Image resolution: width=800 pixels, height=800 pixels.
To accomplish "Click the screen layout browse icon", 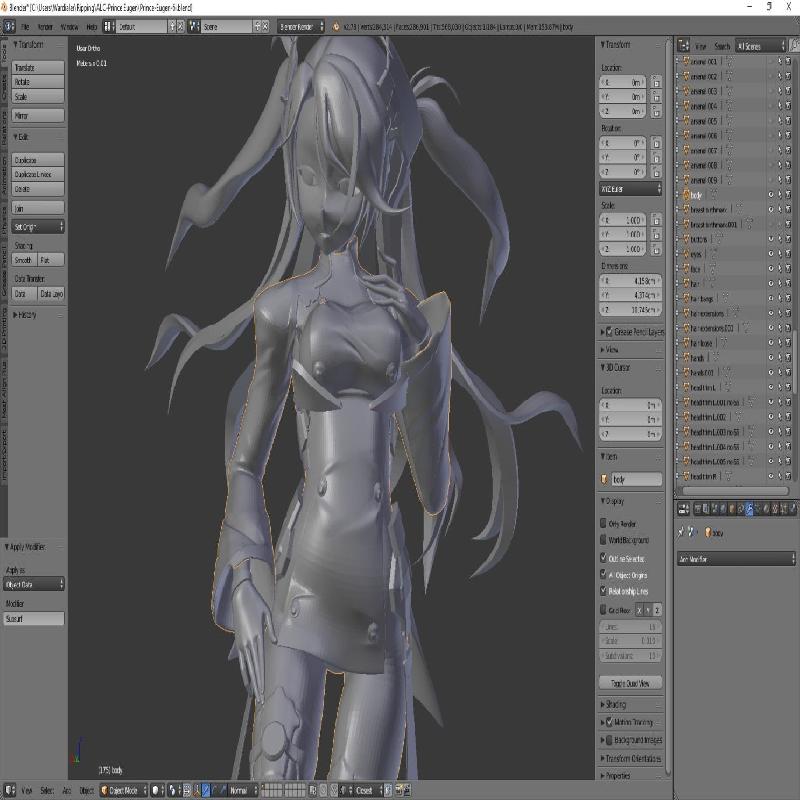I will click(109, 27).
